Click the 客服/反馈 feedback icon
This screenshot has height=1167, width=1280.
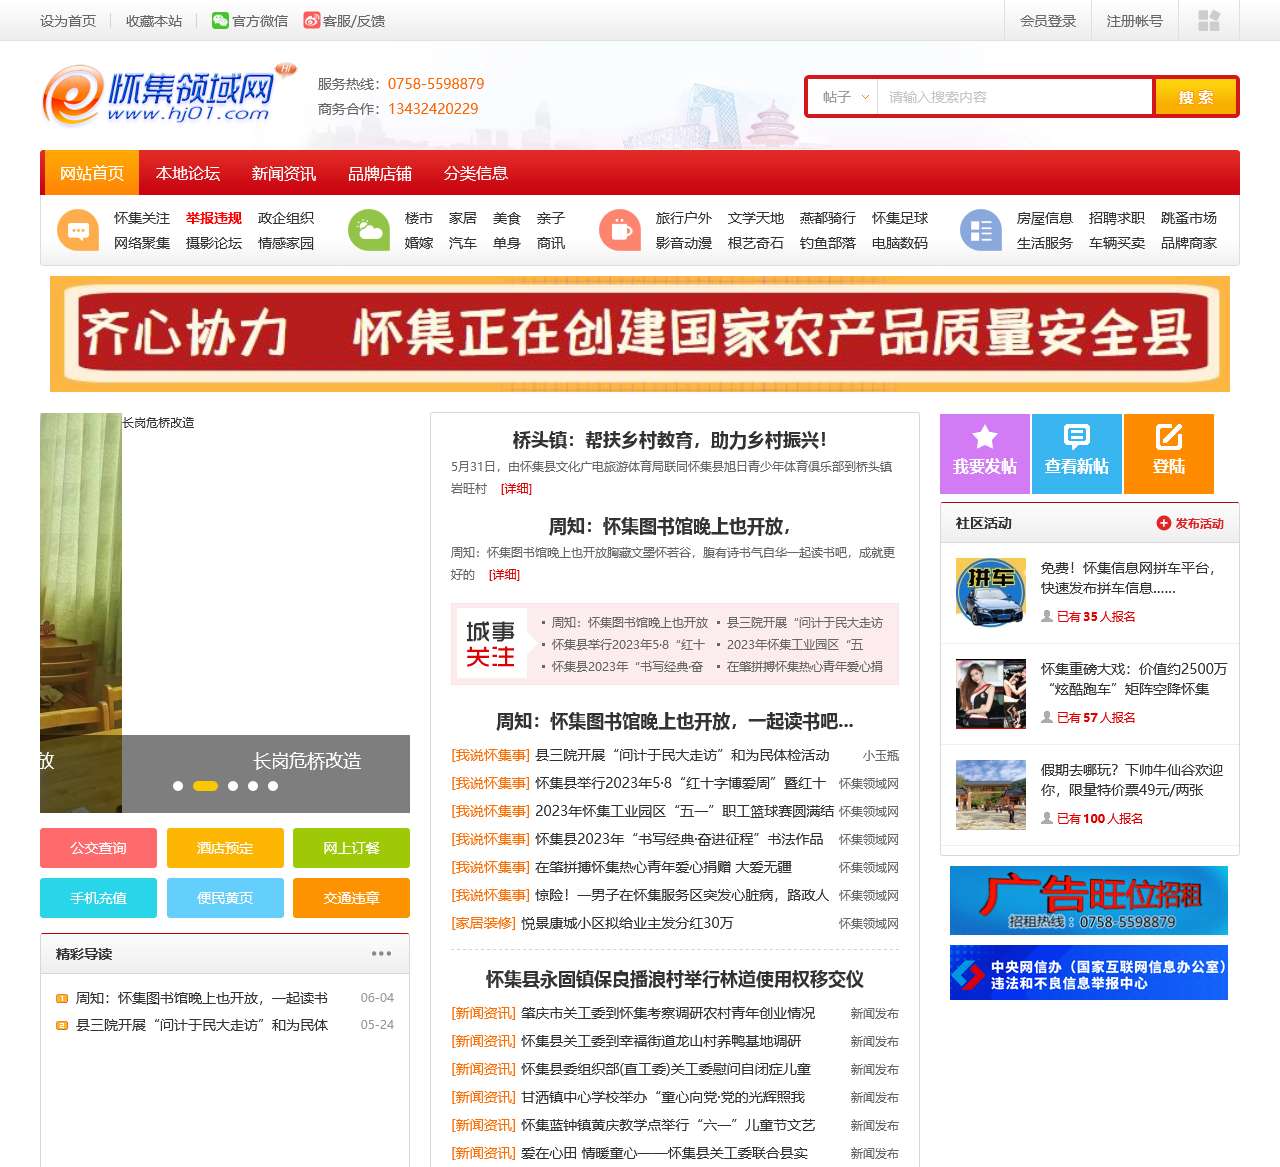pos(312,19)
